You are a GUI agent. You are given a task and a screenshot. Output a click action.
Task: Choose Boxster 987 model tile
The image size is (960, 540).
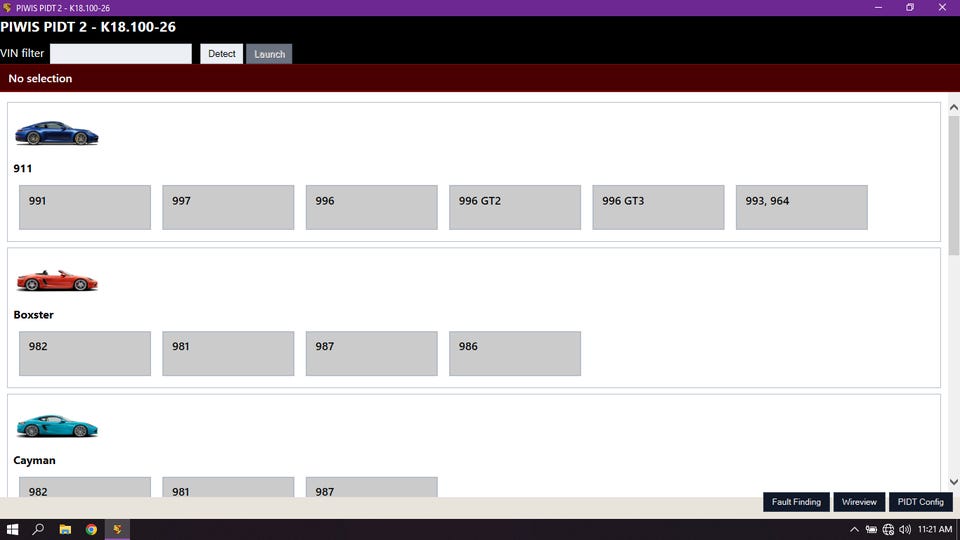[372, 353]
